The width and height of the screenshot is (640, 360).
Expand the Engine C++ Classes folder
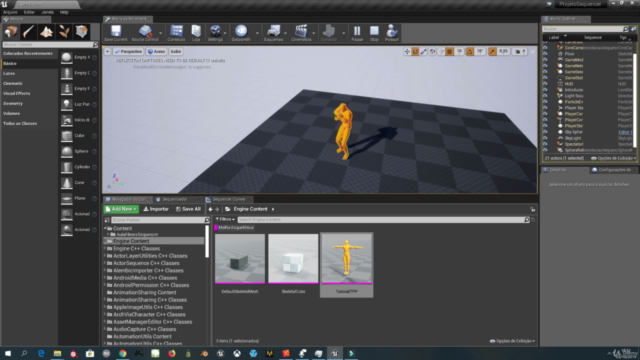105,248
